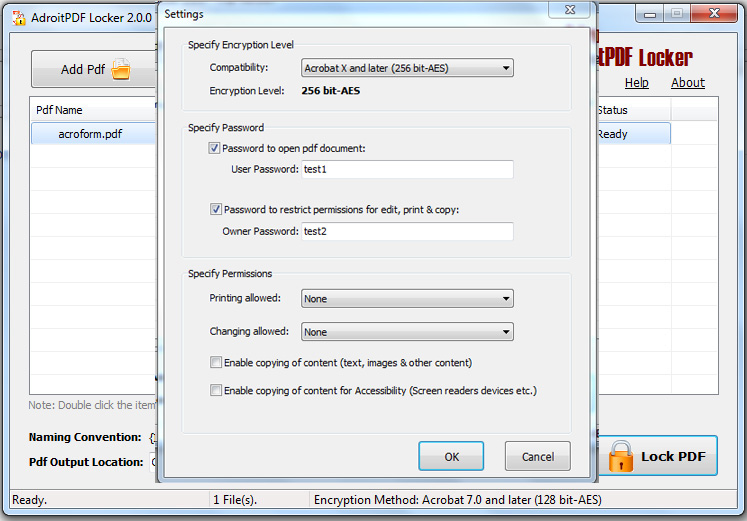
Task: Click into the Owner Password field
Action: 407,231
